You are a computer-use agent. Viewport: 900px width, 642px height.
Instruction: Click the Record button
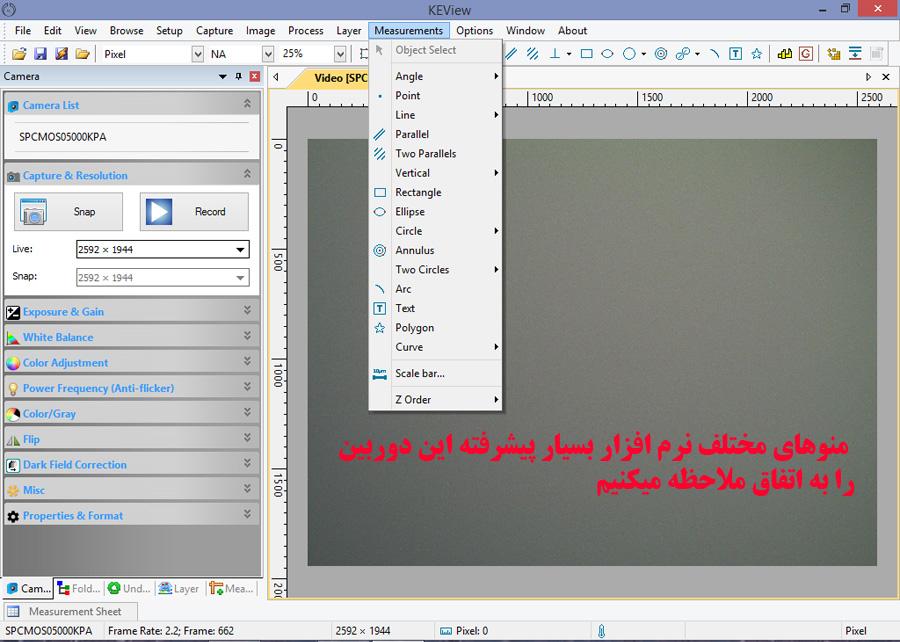(x=195, y=212)
